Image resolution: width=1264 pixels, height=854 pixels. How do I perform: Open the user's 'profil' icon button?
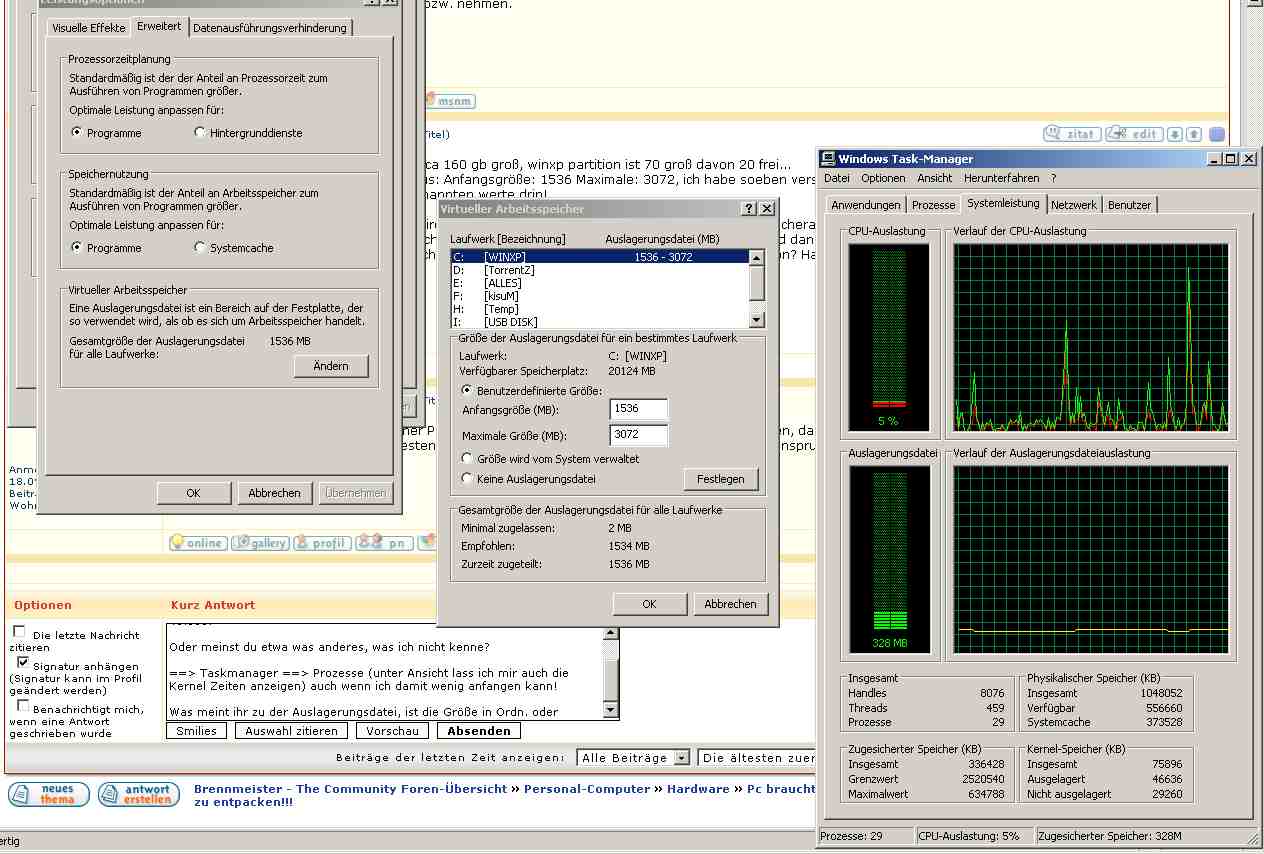pos(322,543)
